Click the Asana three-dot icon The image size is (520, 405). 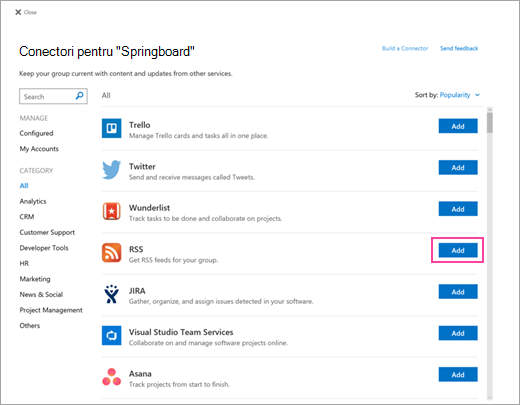tap(111, 377)
